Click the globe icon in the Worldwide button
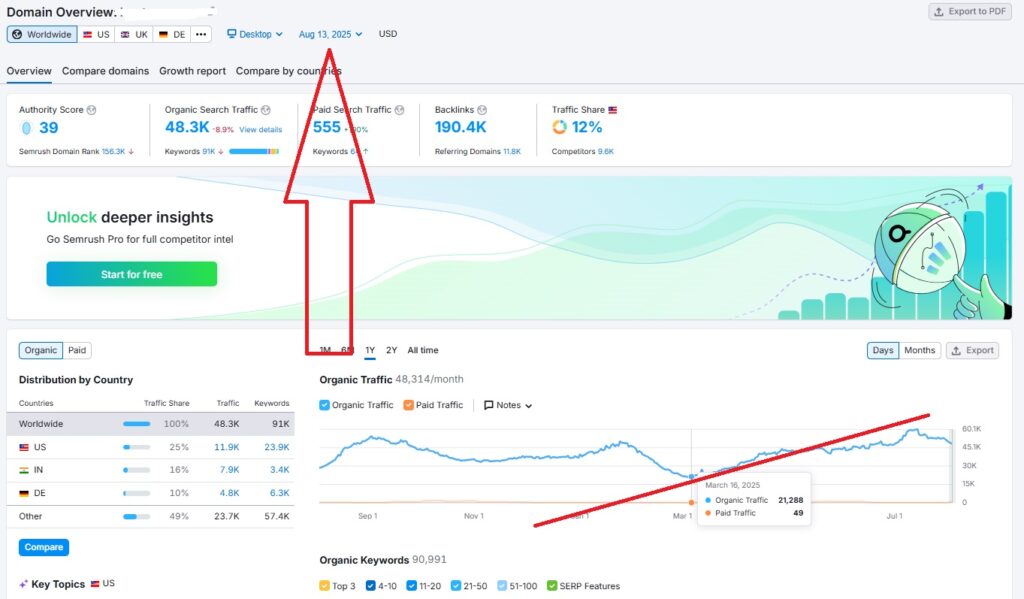1024x599 pixels. tap(18, 34)
